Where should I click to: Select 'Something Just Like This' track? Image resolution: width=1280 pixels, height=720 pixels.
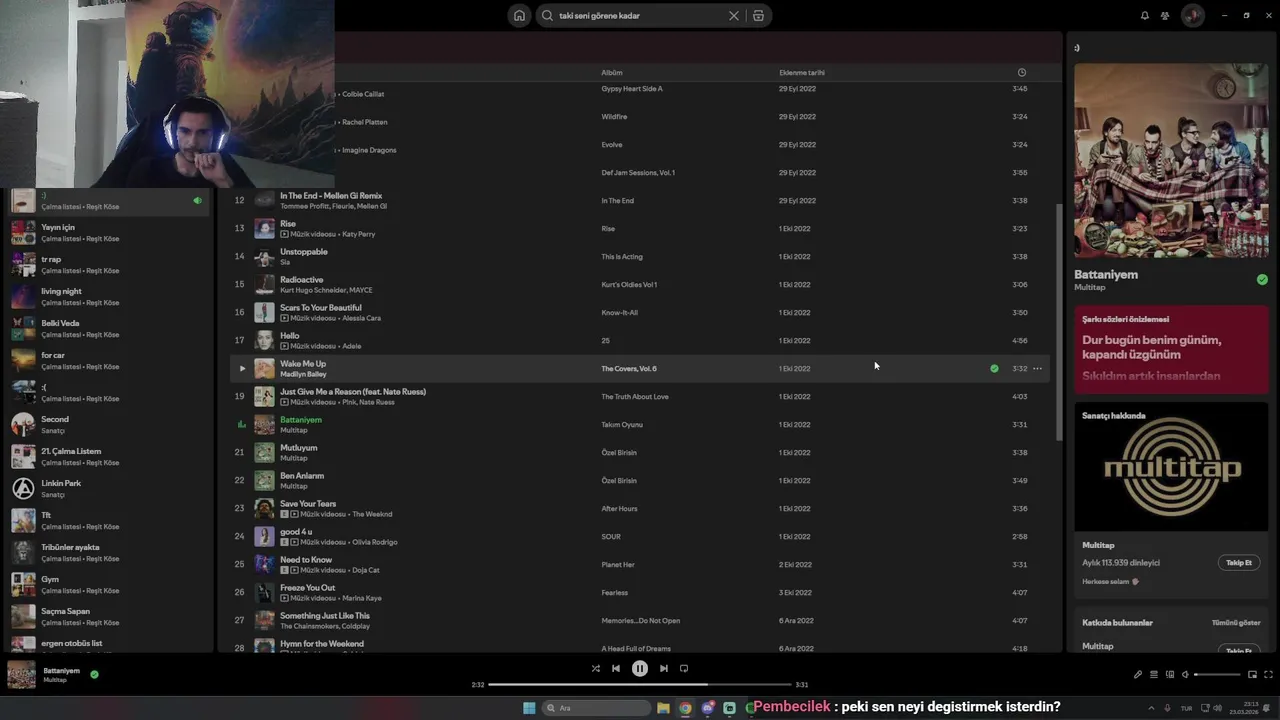coord(640,620)
